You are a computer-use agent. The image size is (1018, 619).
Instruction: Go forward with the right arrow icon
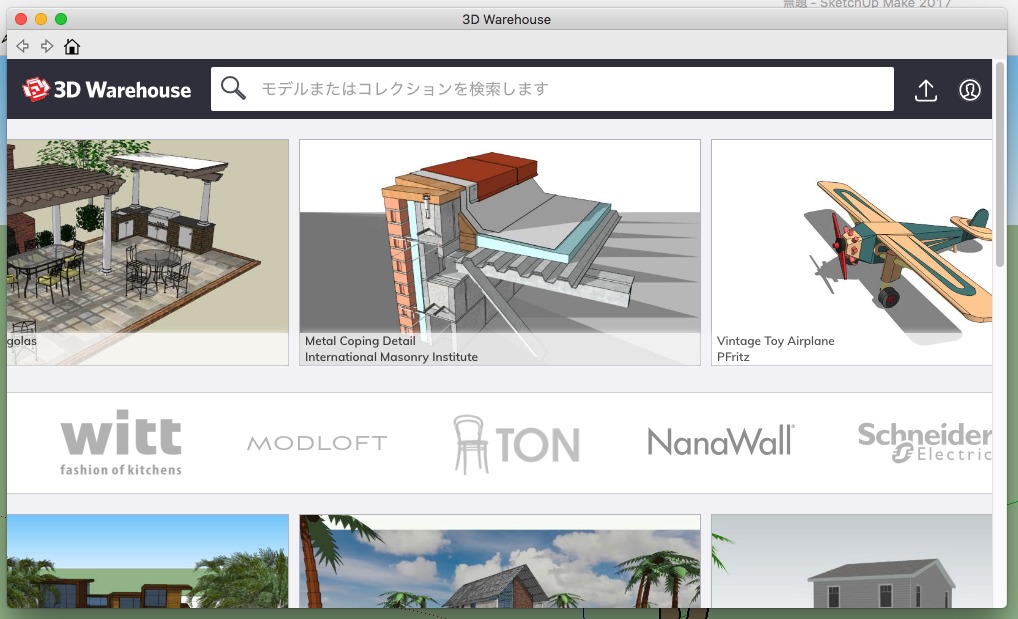pyautogui.click(x=47, y=46)
